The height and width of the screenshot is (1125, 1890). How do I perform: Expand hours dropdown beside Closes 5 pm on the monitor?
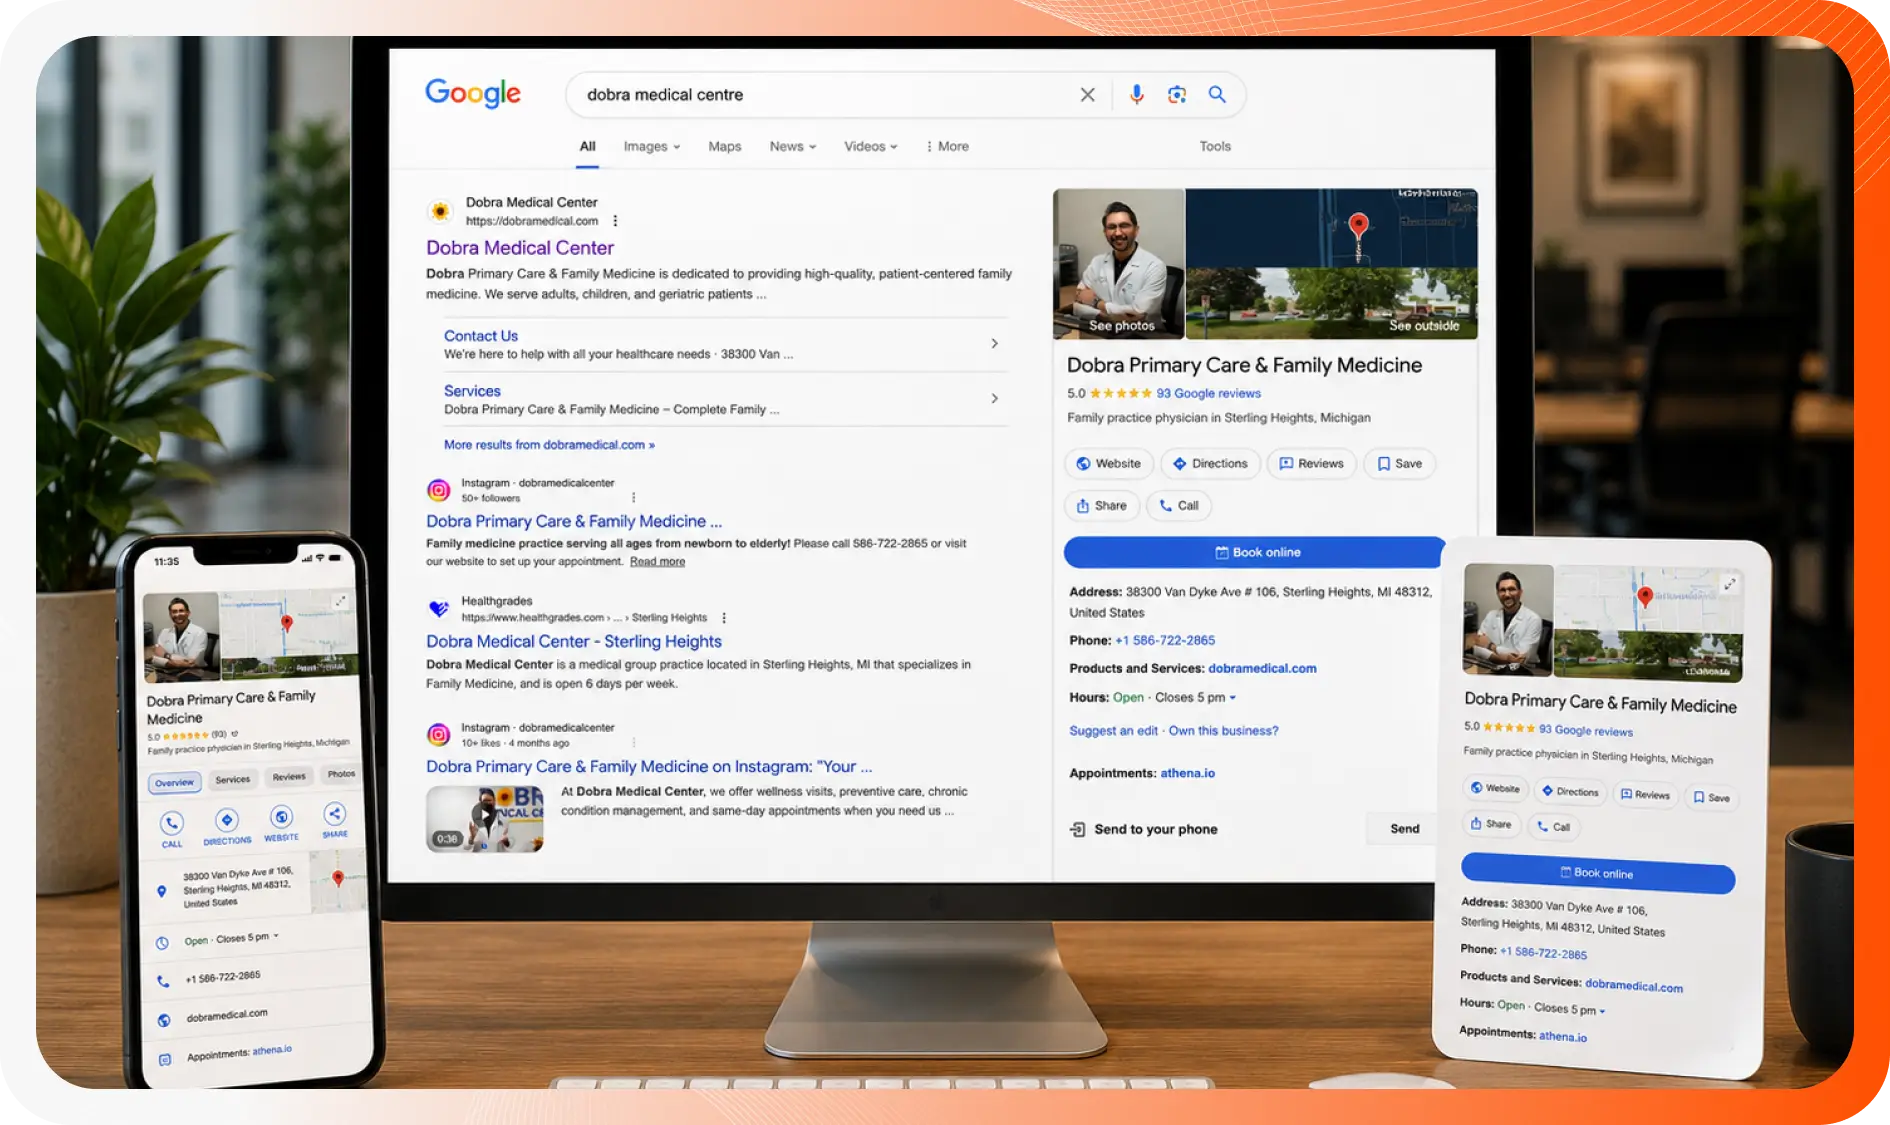pyautogui.click(x=1232, y=698)
